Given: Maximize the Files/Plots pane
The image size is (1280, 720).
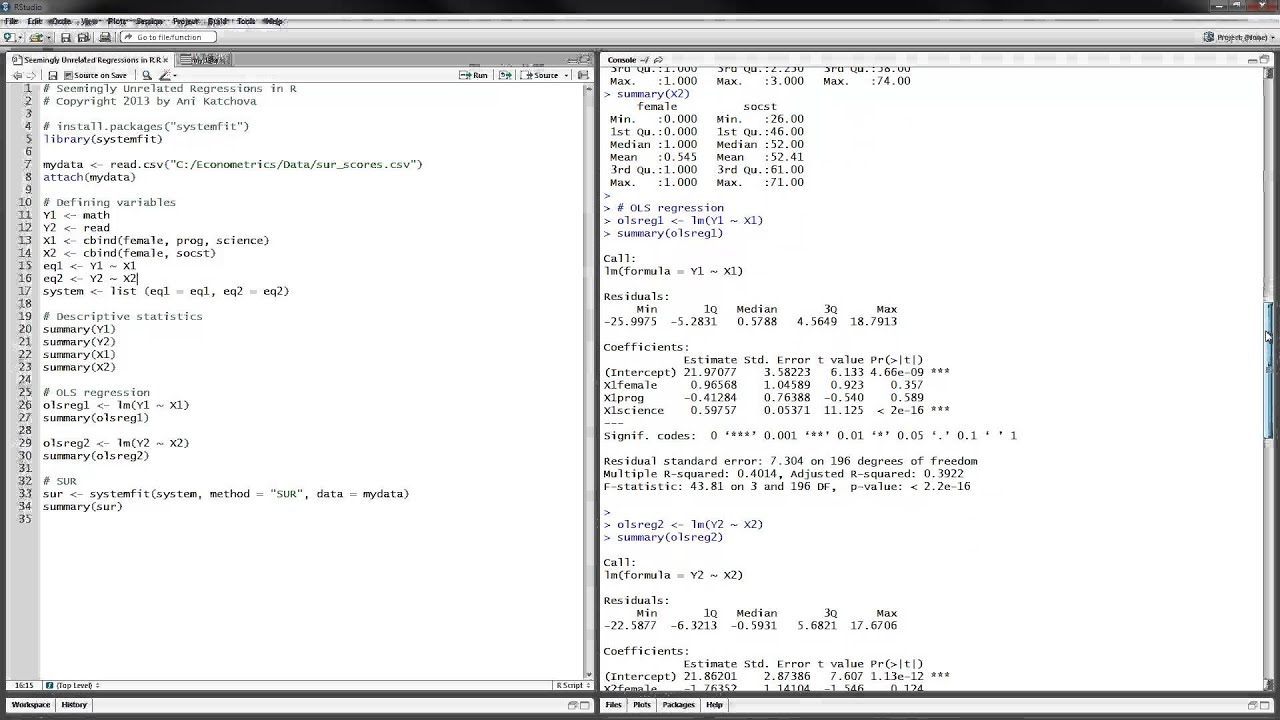Looking at the screenshot, I should [x=1266, y=705].
